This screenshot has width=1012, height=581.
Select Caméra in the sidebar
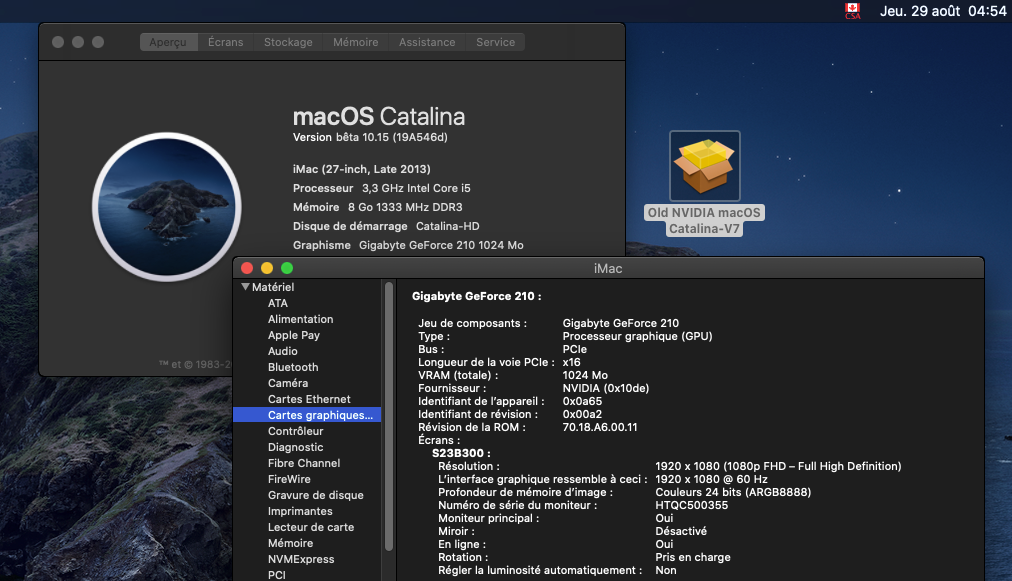coord(288,383)
